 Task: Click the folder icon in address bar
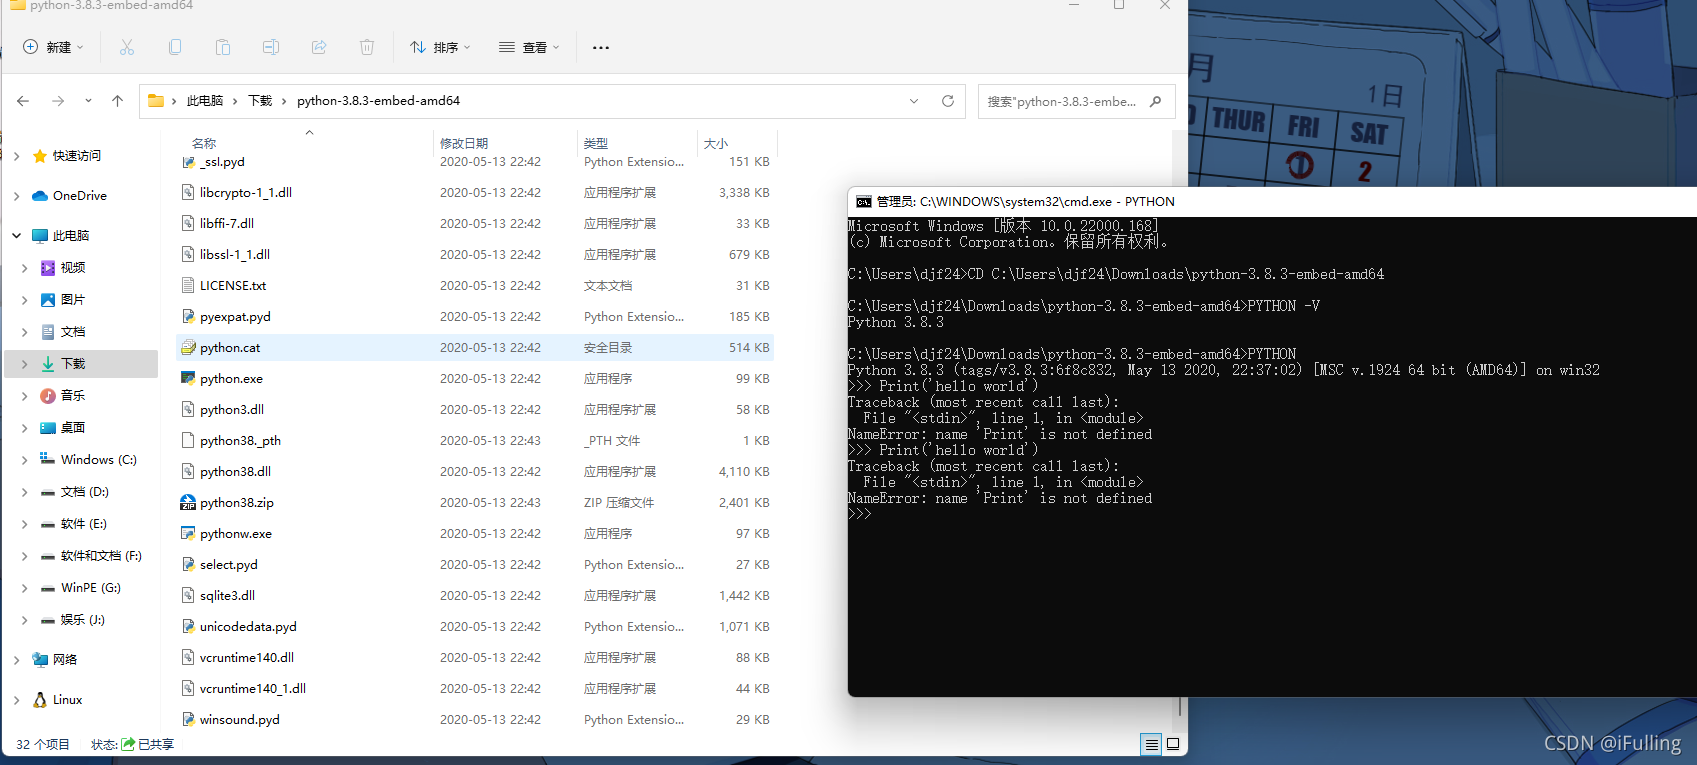point(156,101)
